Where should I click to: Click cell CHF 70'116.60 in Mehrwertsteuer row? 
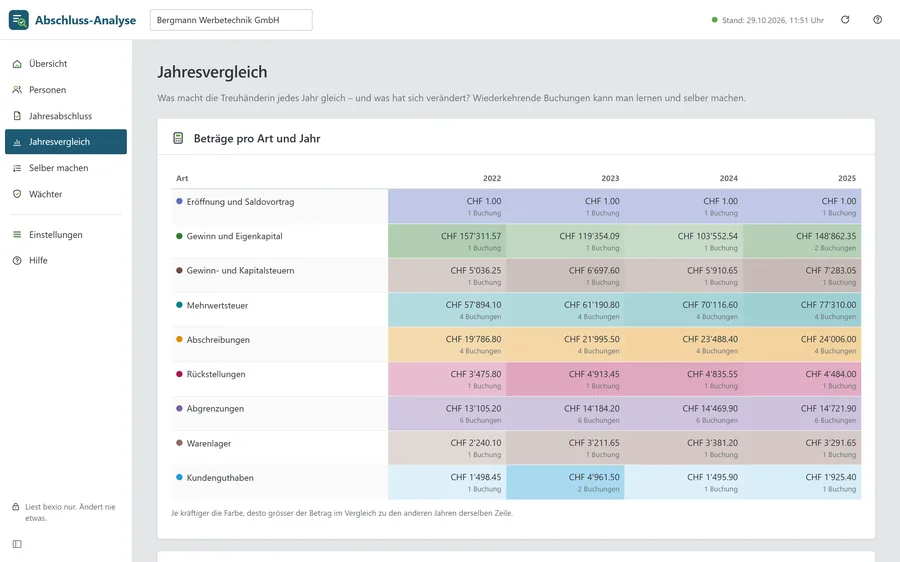coord(684,310)
